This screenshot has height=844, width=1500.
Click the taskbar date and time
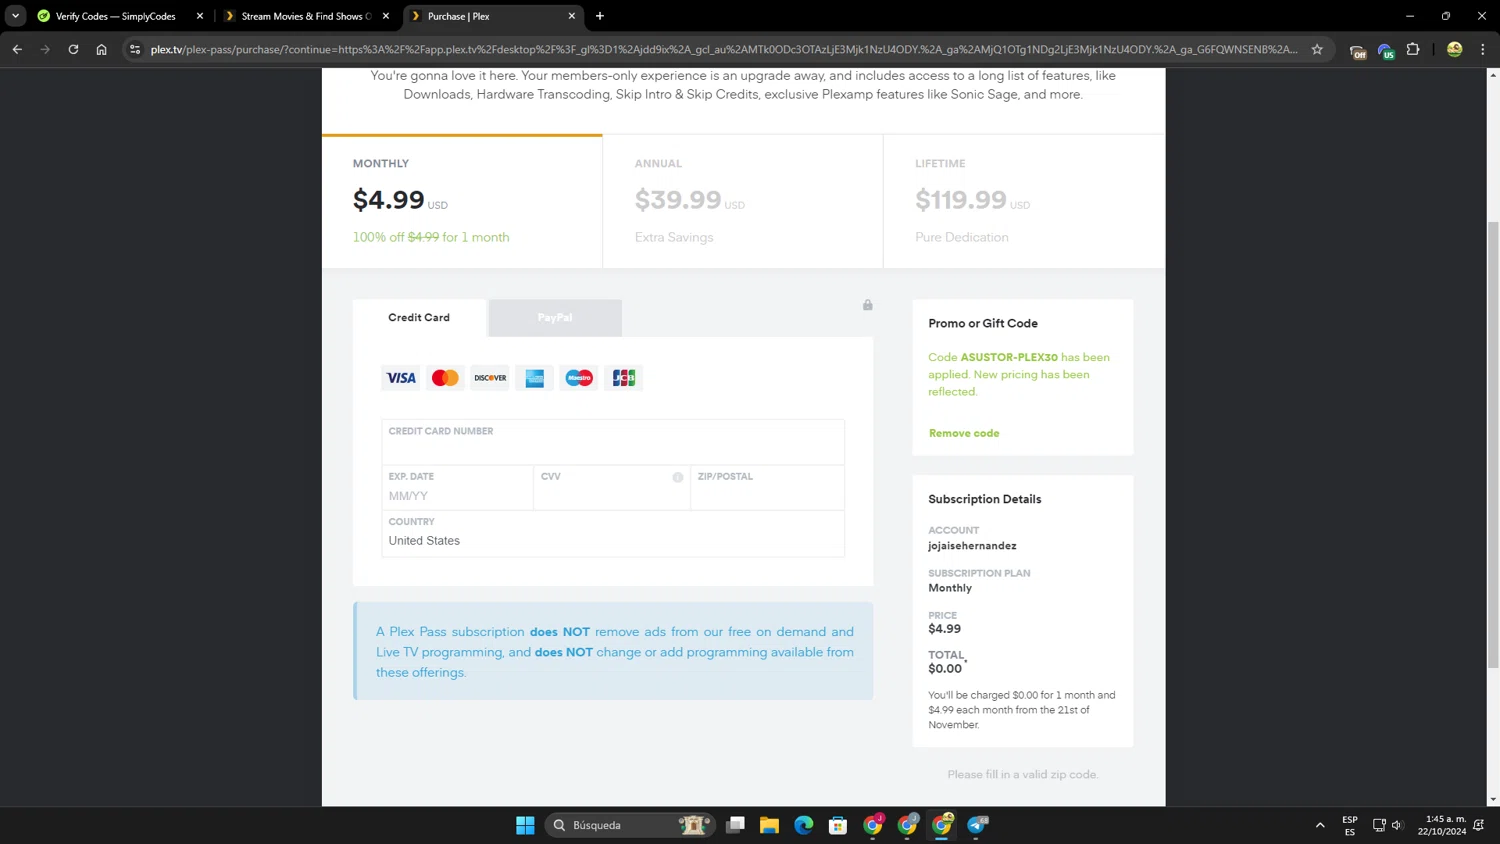[x=1441, y=825]
